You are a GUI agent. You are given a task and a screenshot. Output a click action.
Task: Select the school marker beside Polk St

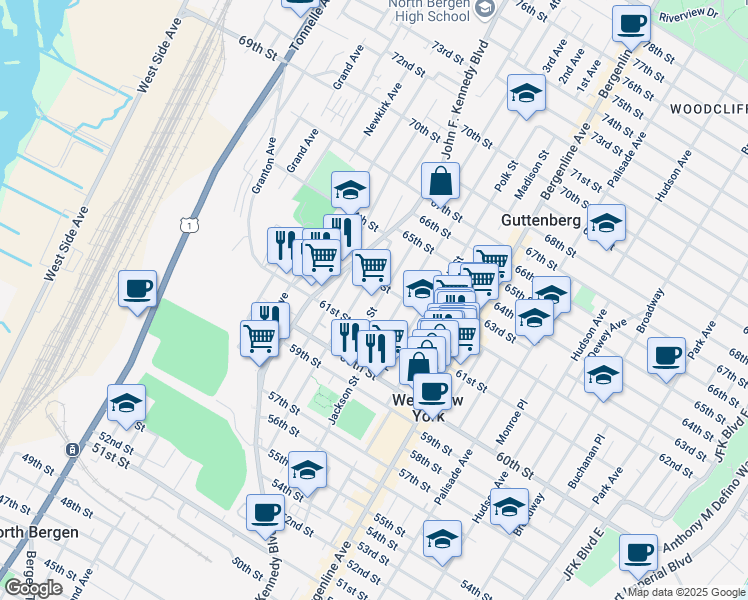point(526,94)
